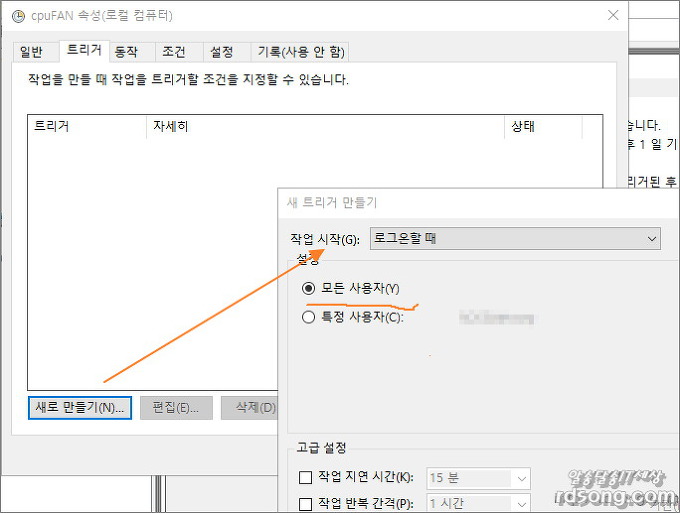The width and height of the screenshot is (680, 513).
Task: Choose the 특정 사용자 radio option
Action: [309, 318]
